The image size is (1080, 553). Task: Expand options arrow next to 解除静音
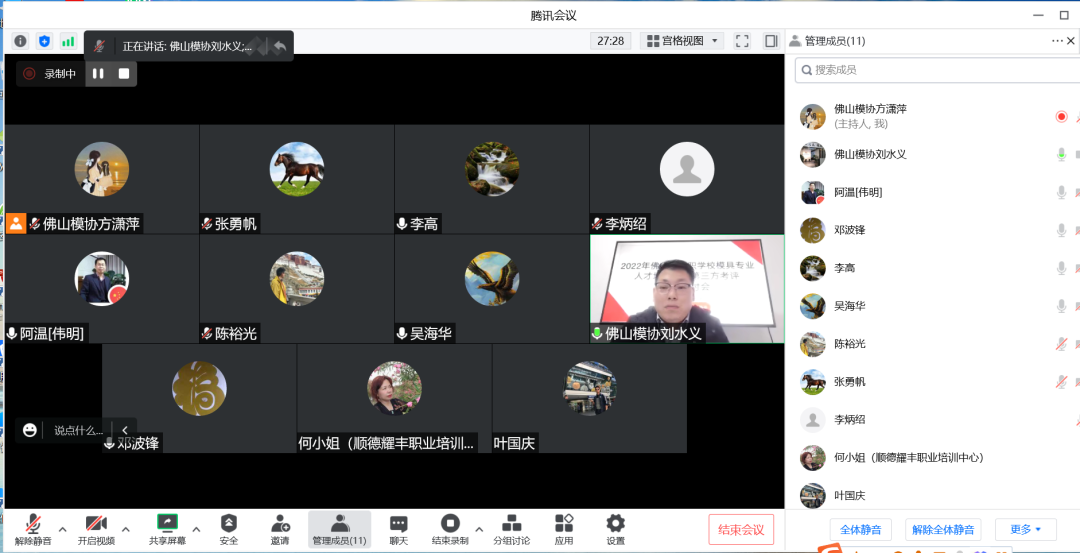62,529
